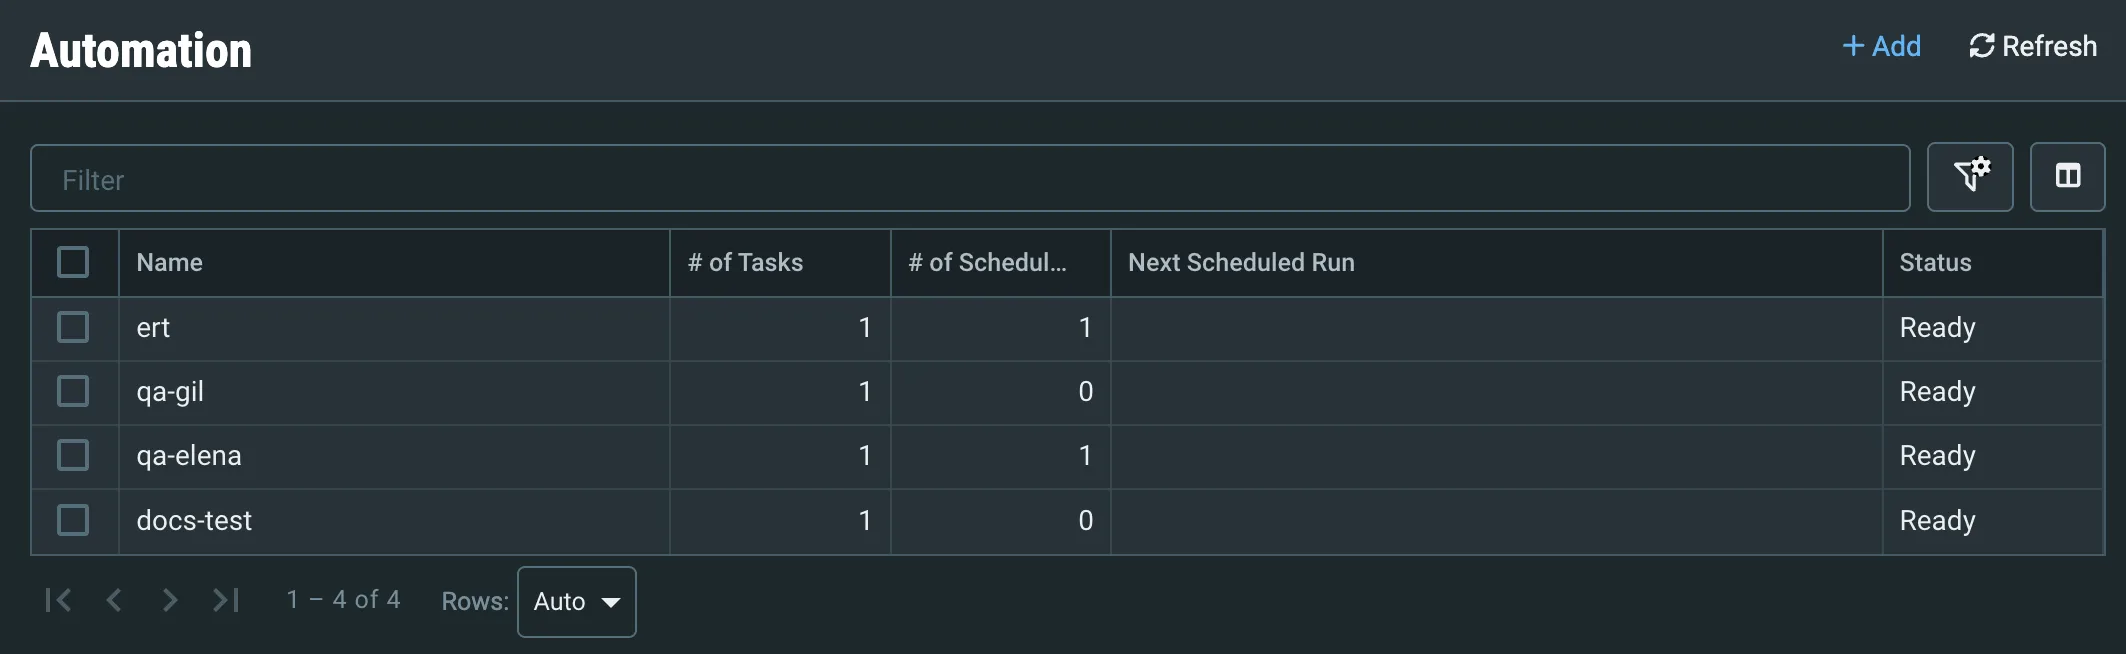Click the Add automation button
The width and height of the screenshot is (2126, 654).
[1881, 46]
